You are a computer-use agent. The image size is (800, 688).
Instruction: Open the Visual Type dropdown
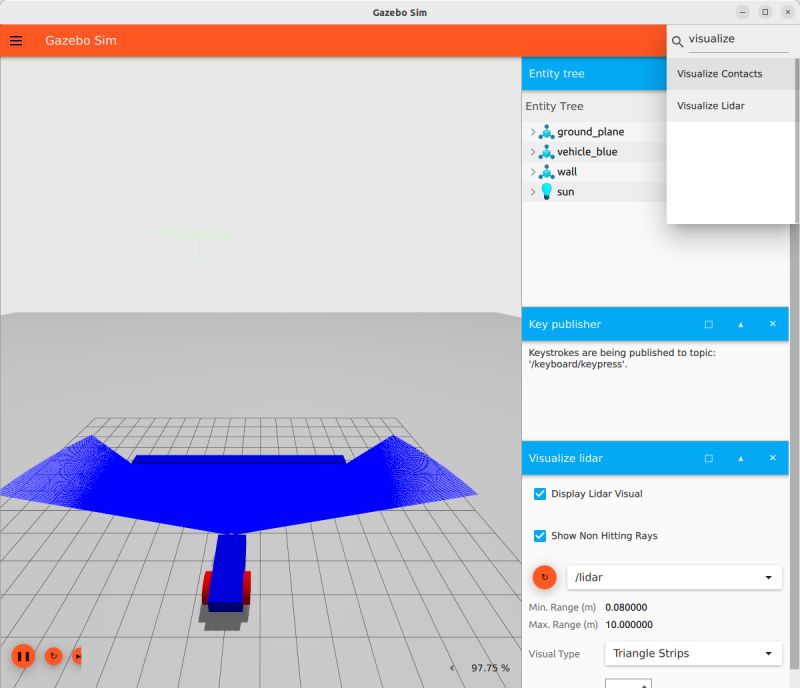click(692, 653)
